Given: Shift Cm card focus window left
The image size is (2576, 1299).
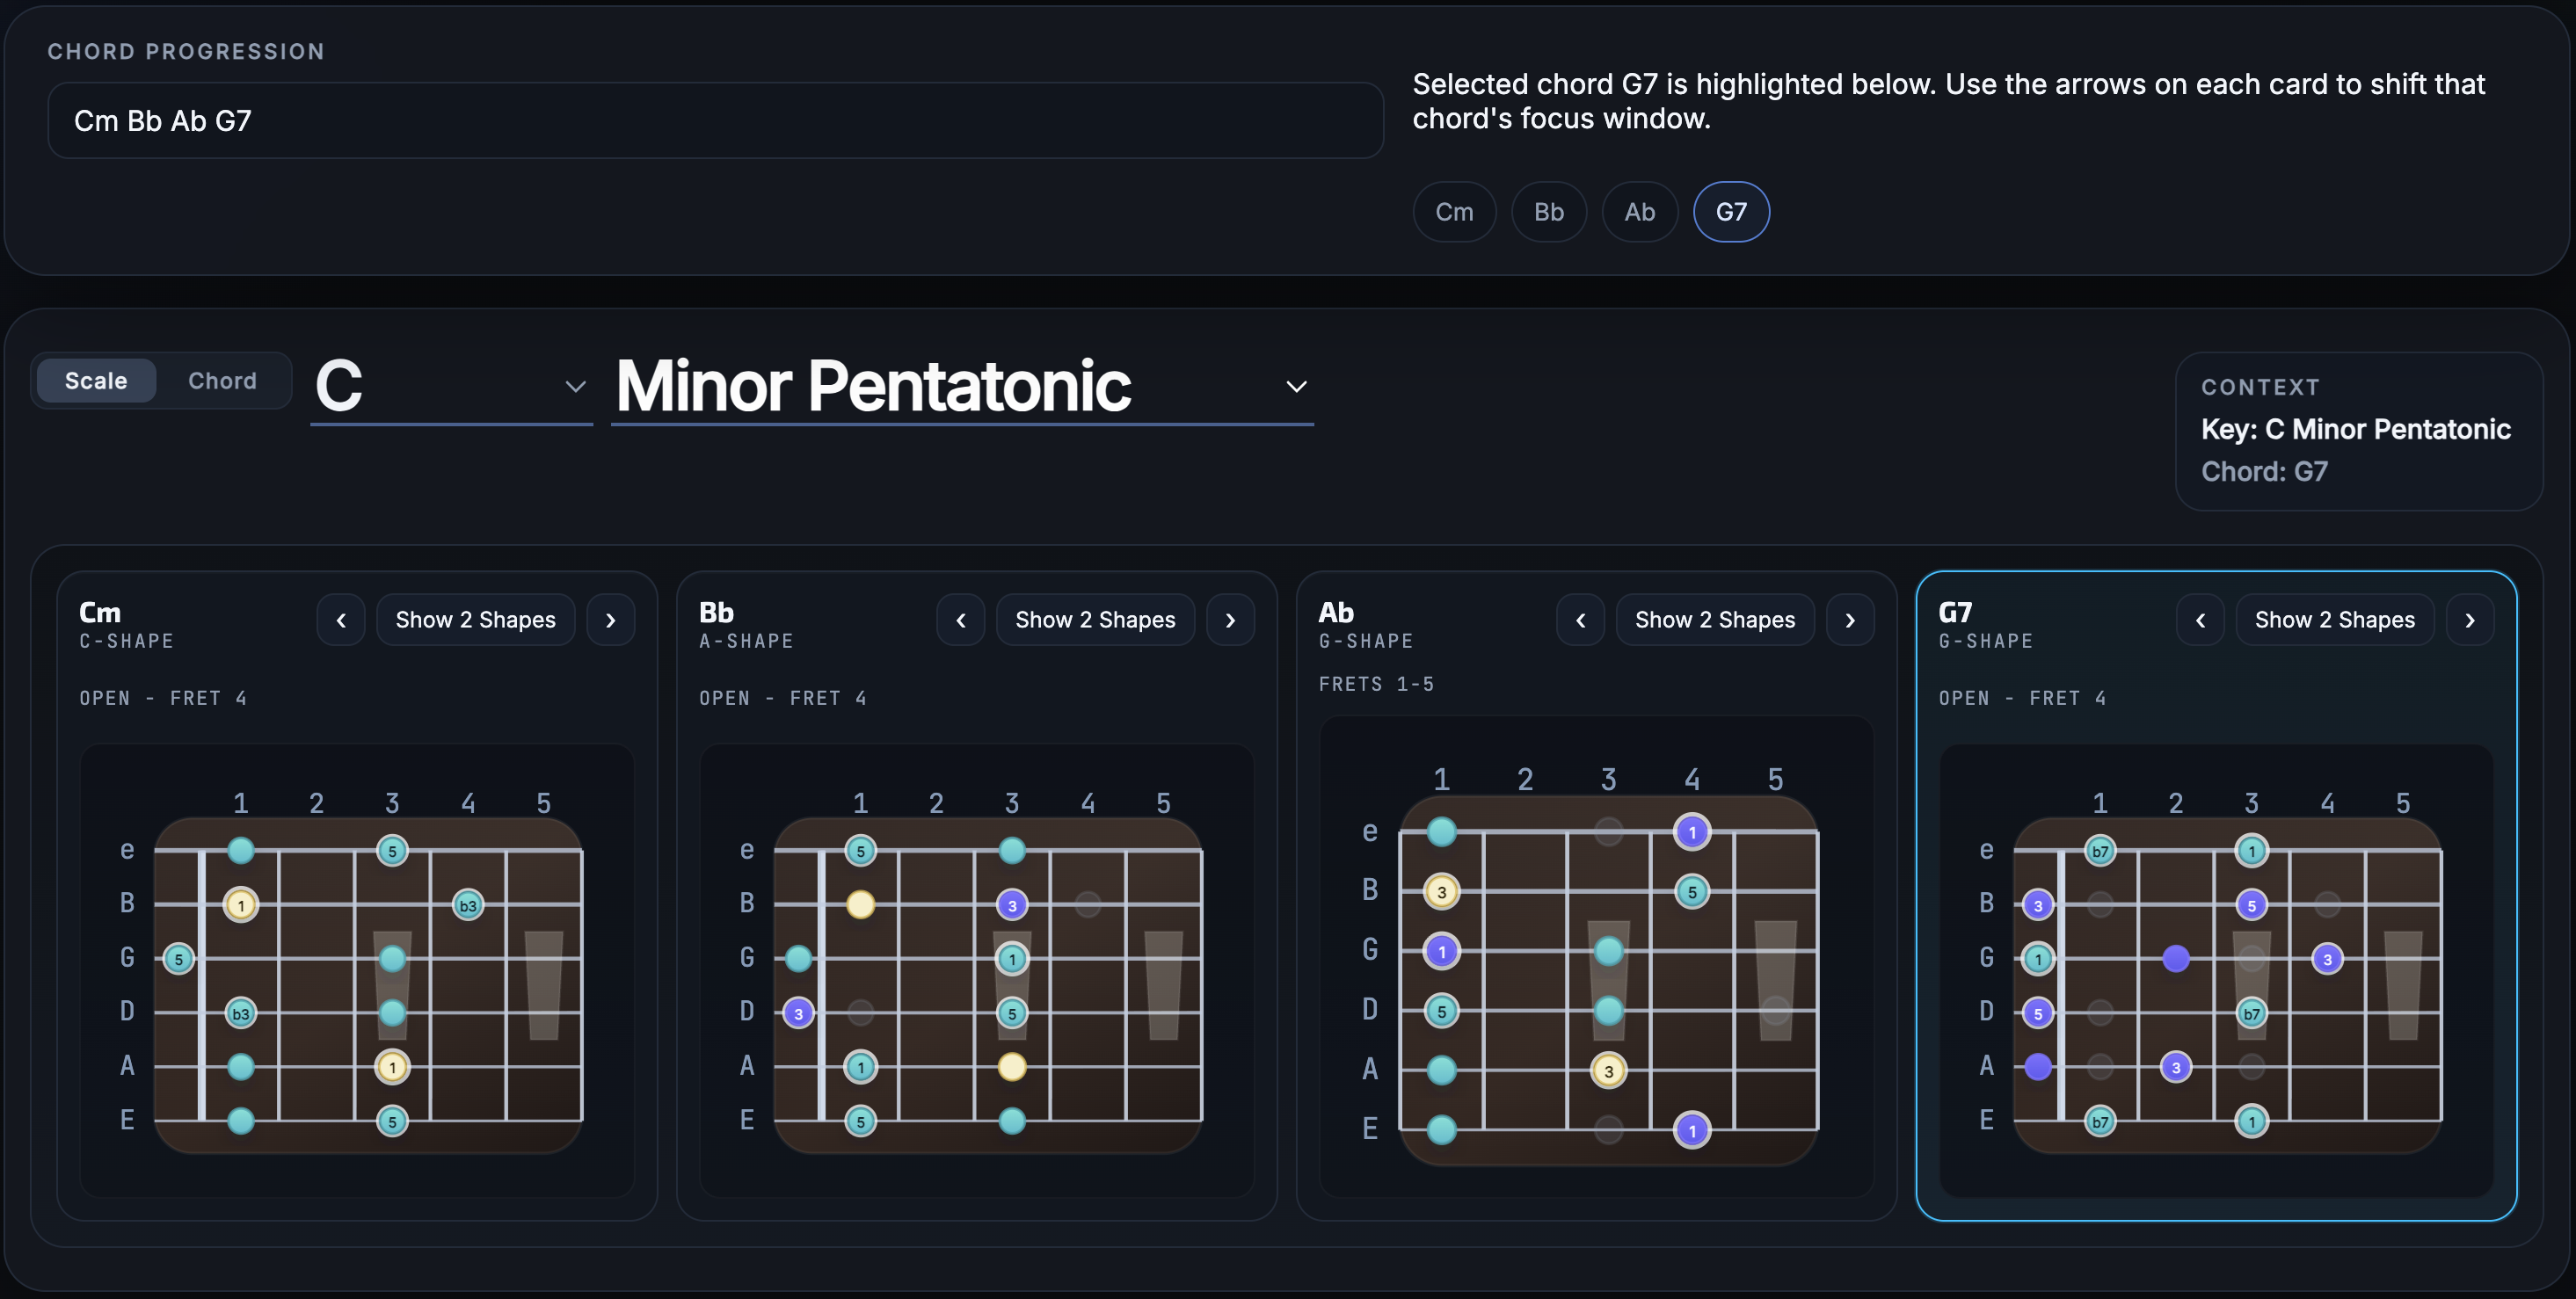Looking at the screenshot, I should [341, 620].
